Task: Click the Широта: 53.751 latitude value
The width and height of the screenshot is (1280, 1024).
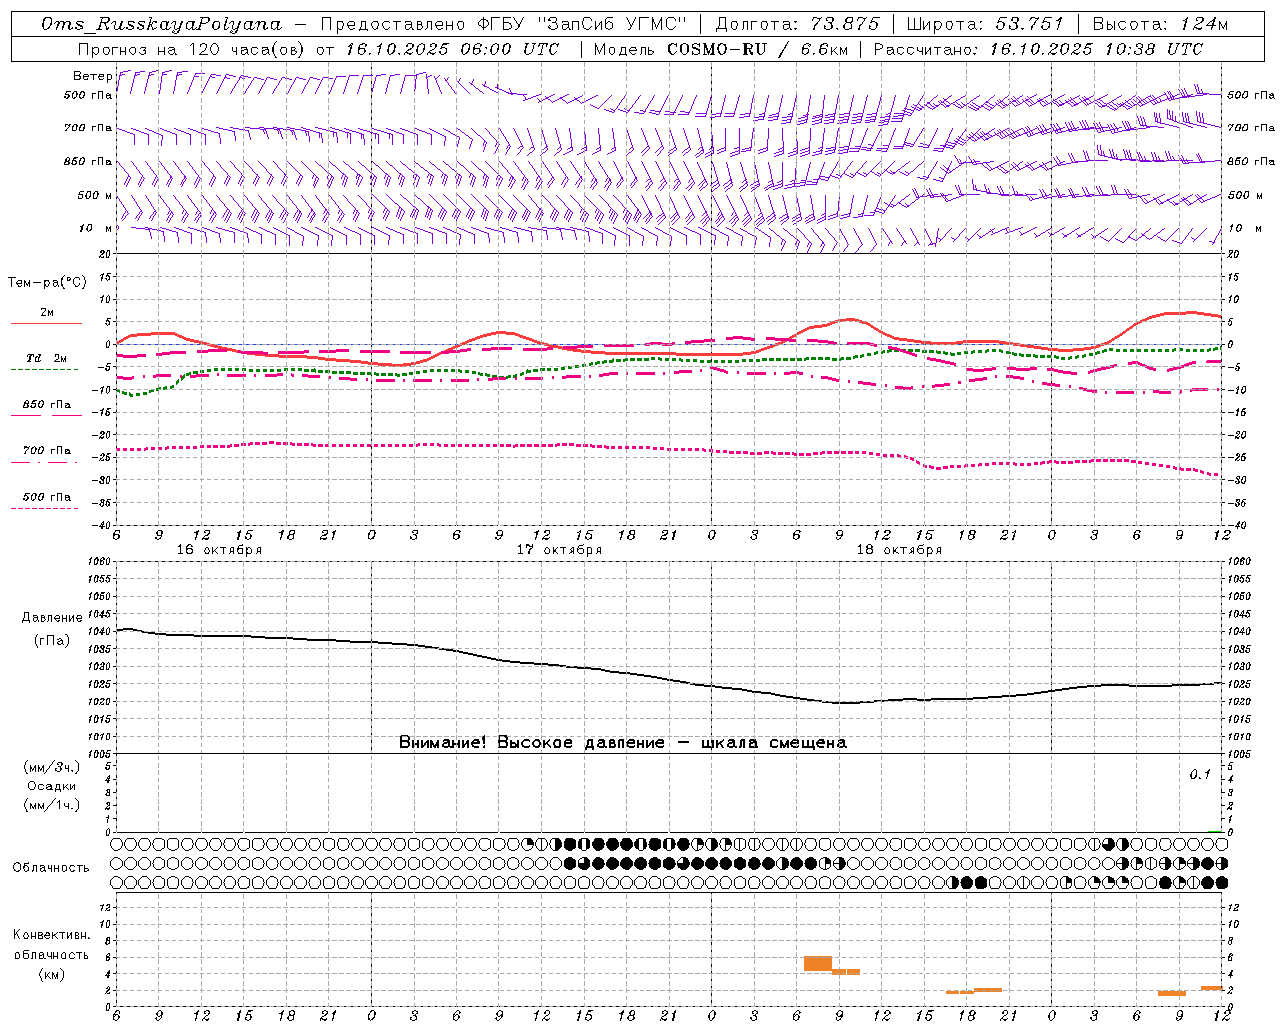Action: click(987, 24)
